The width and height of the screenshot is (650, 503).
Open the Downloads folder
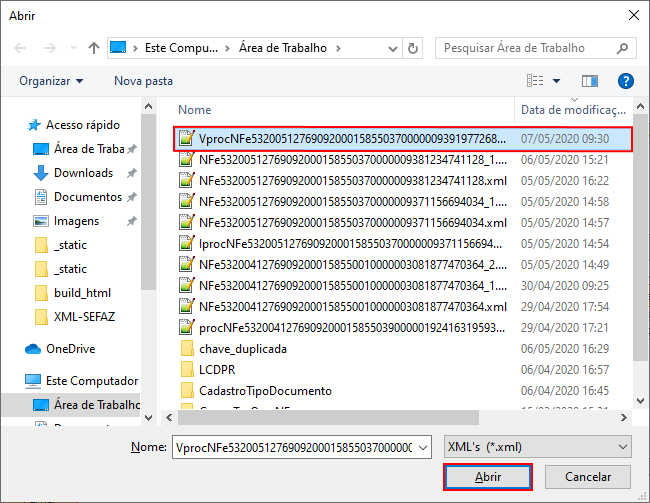[x=83, y=173]
